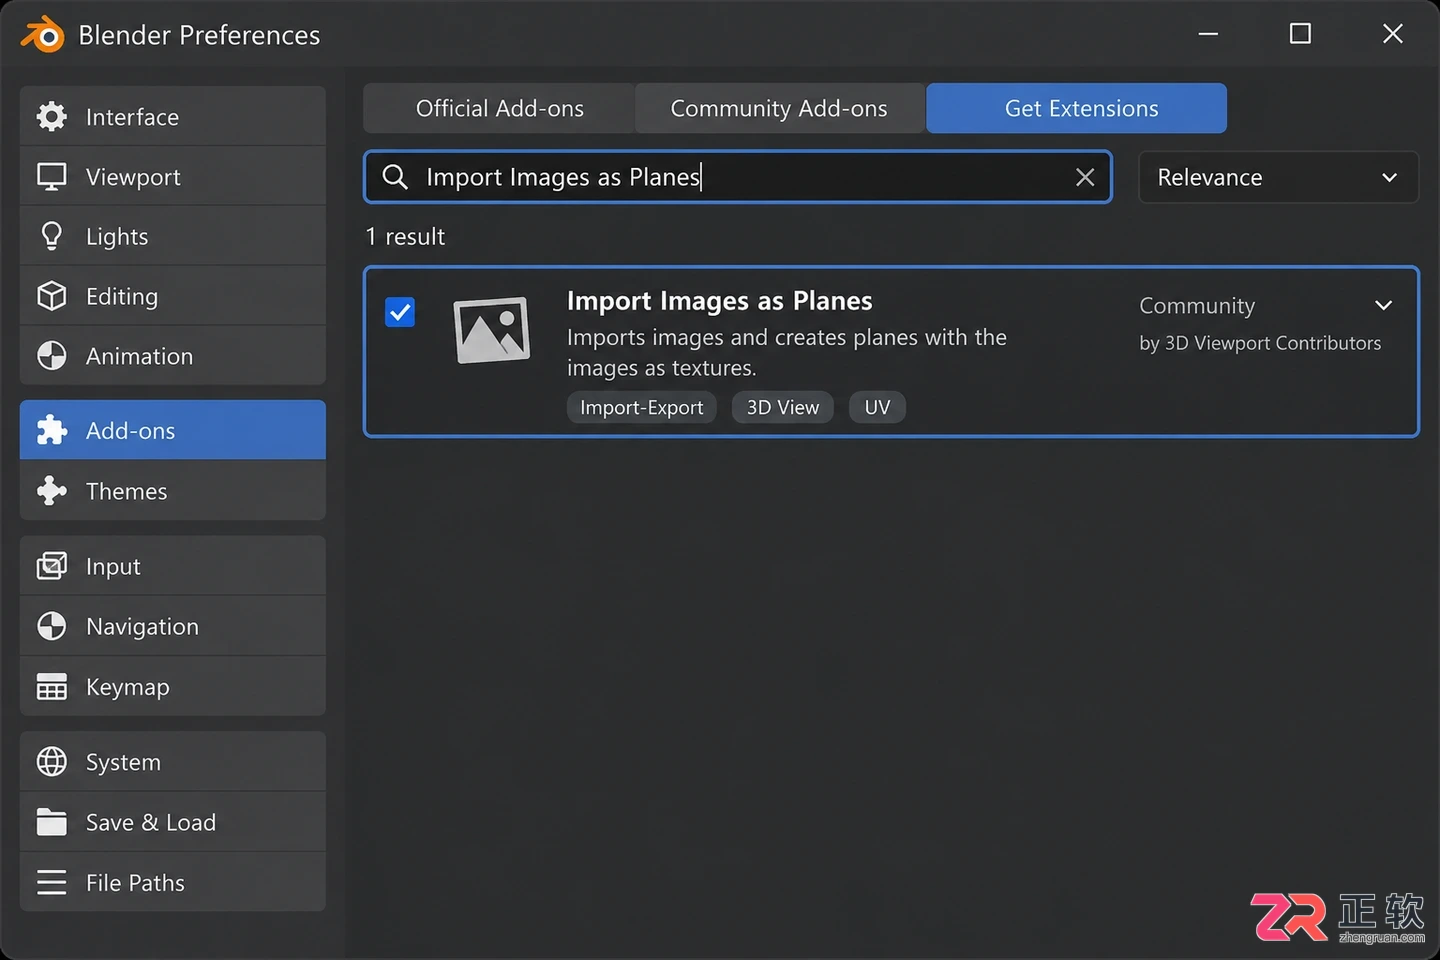This screenshot has height=960, width=1440.
Task: Open the Keymap preferences section
Action: click(x=173, y=687)
